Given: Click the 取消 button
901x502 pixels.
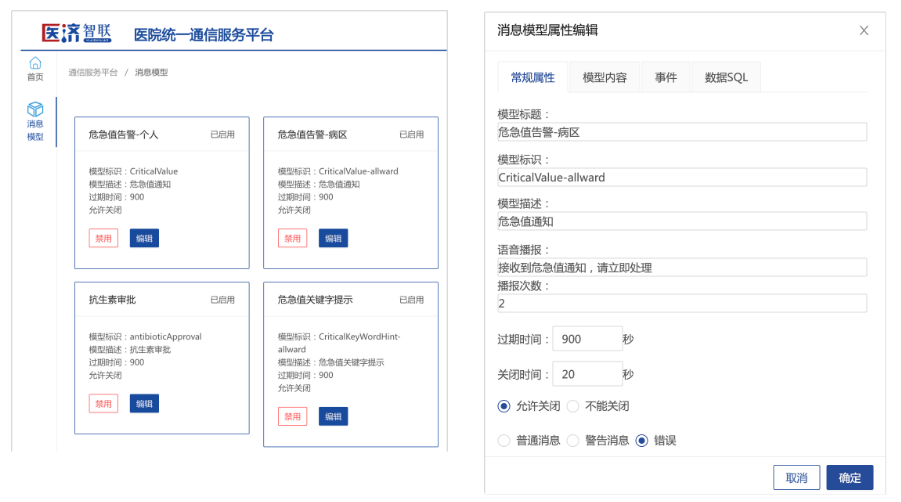Looking at the screenshot, I should pos(796,477).
